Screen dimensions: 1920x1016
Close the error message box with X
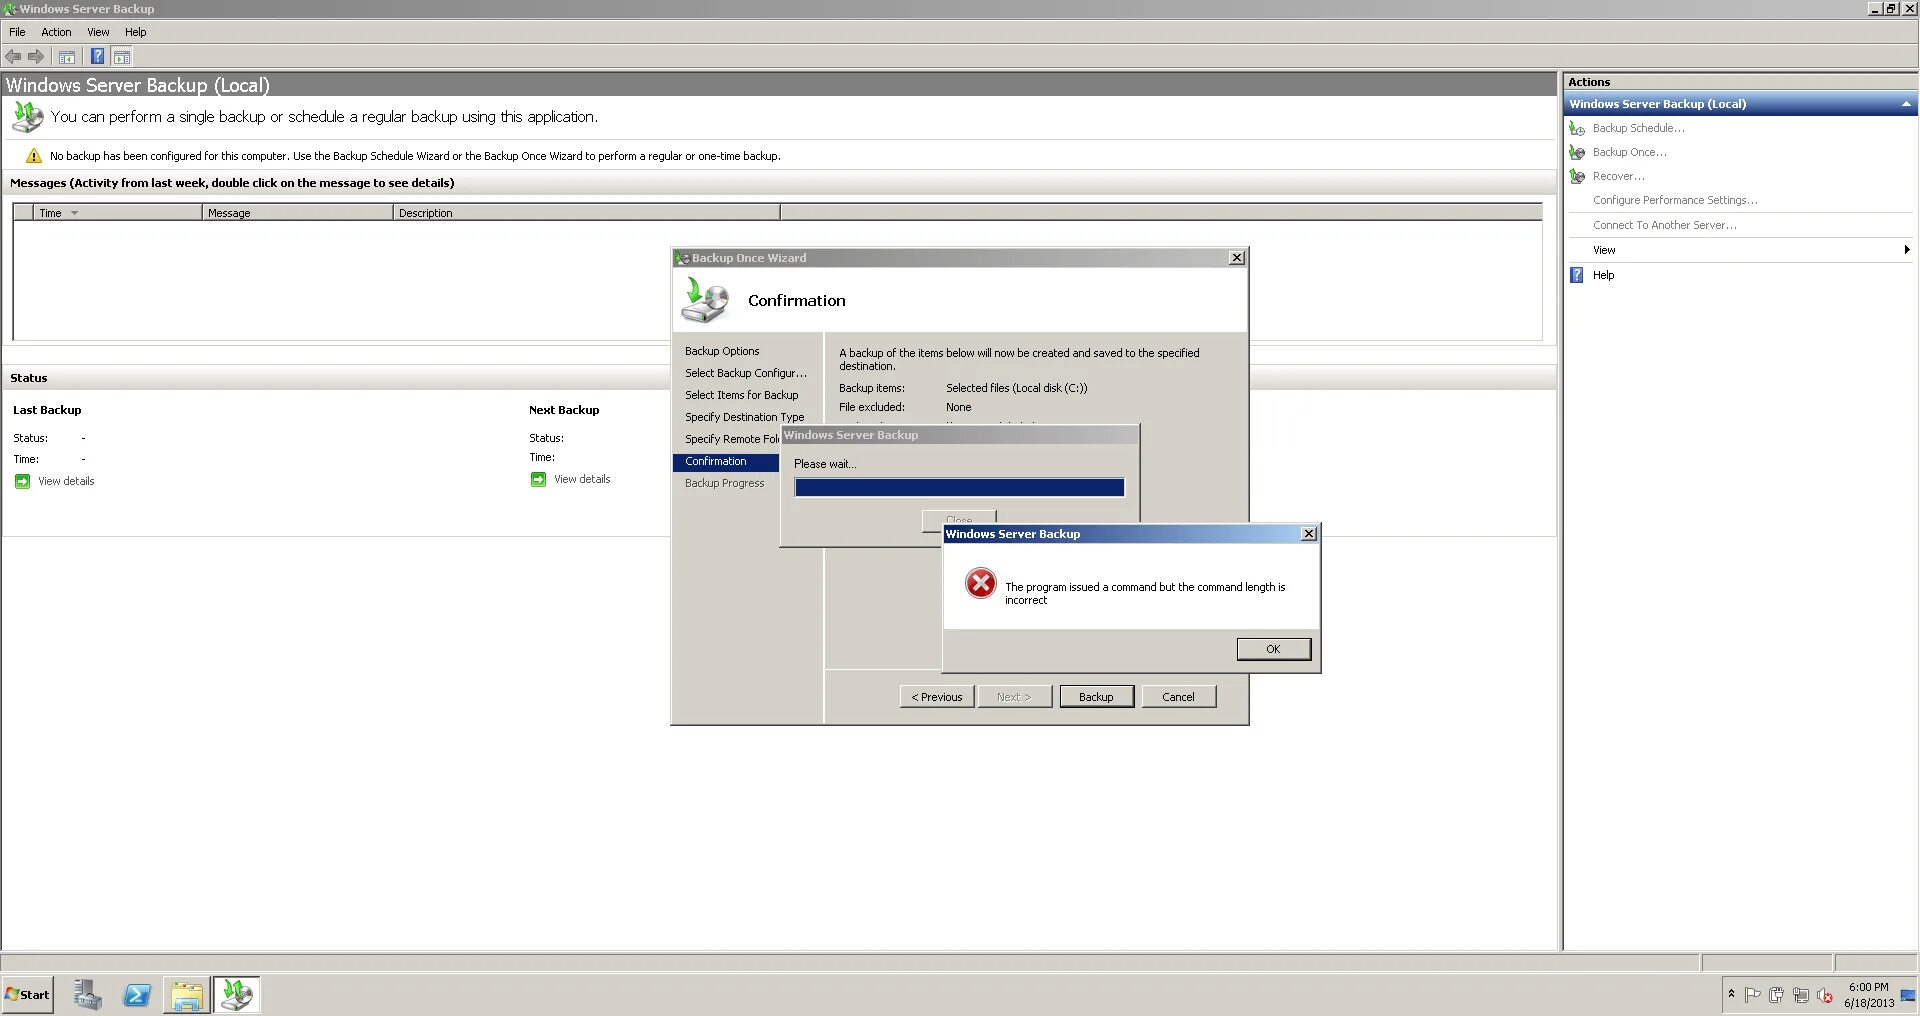point(1308,534)
